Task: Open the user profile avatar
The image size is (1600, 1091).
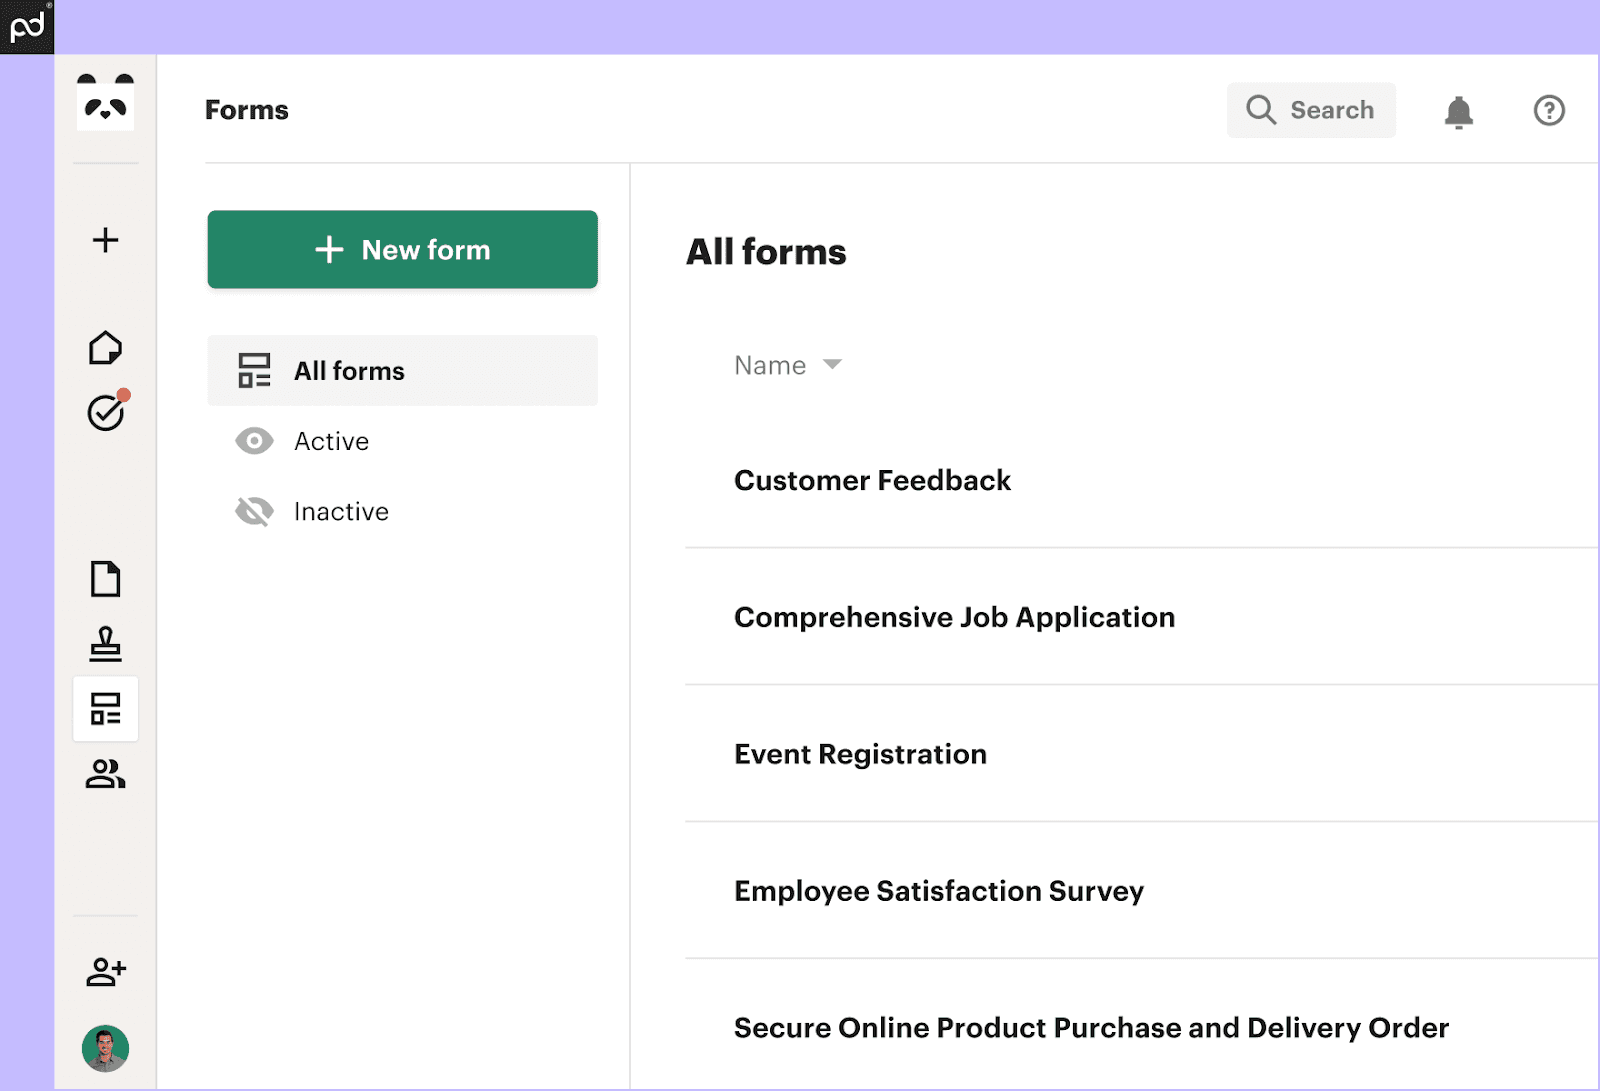Action: (105, 1048)
